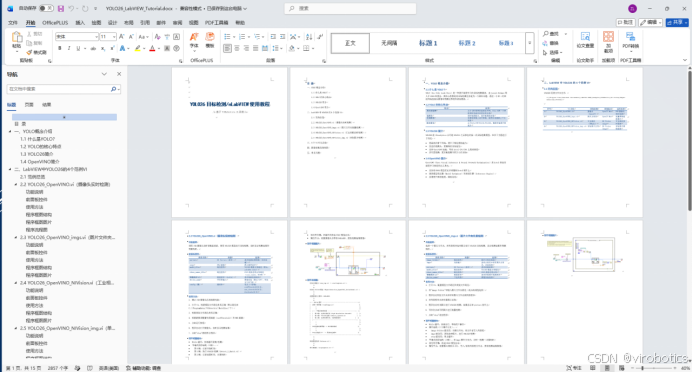Open the font size dropdown showing 11
Screen dimensions: 693x372
pos(114,37)
